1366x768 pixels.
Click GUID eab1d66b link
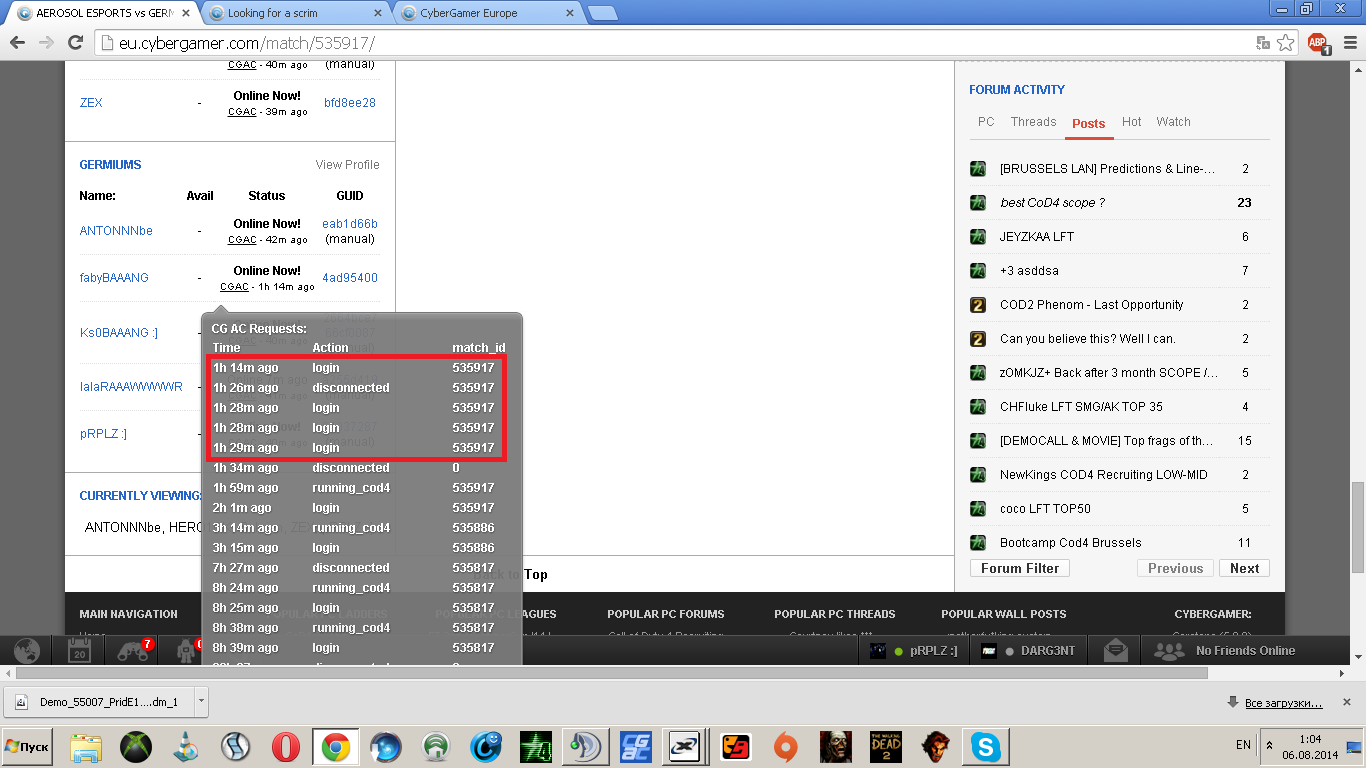[350, 224]
